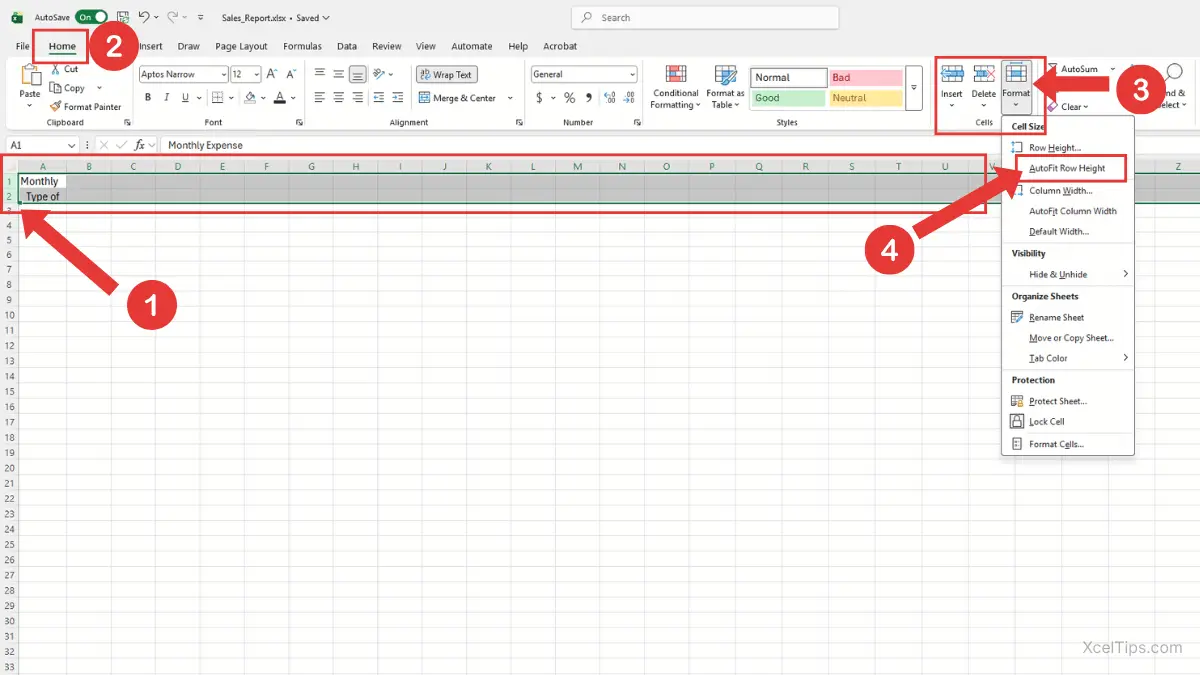
Task: Click the Delete cells icon
Action: [984, 78]
